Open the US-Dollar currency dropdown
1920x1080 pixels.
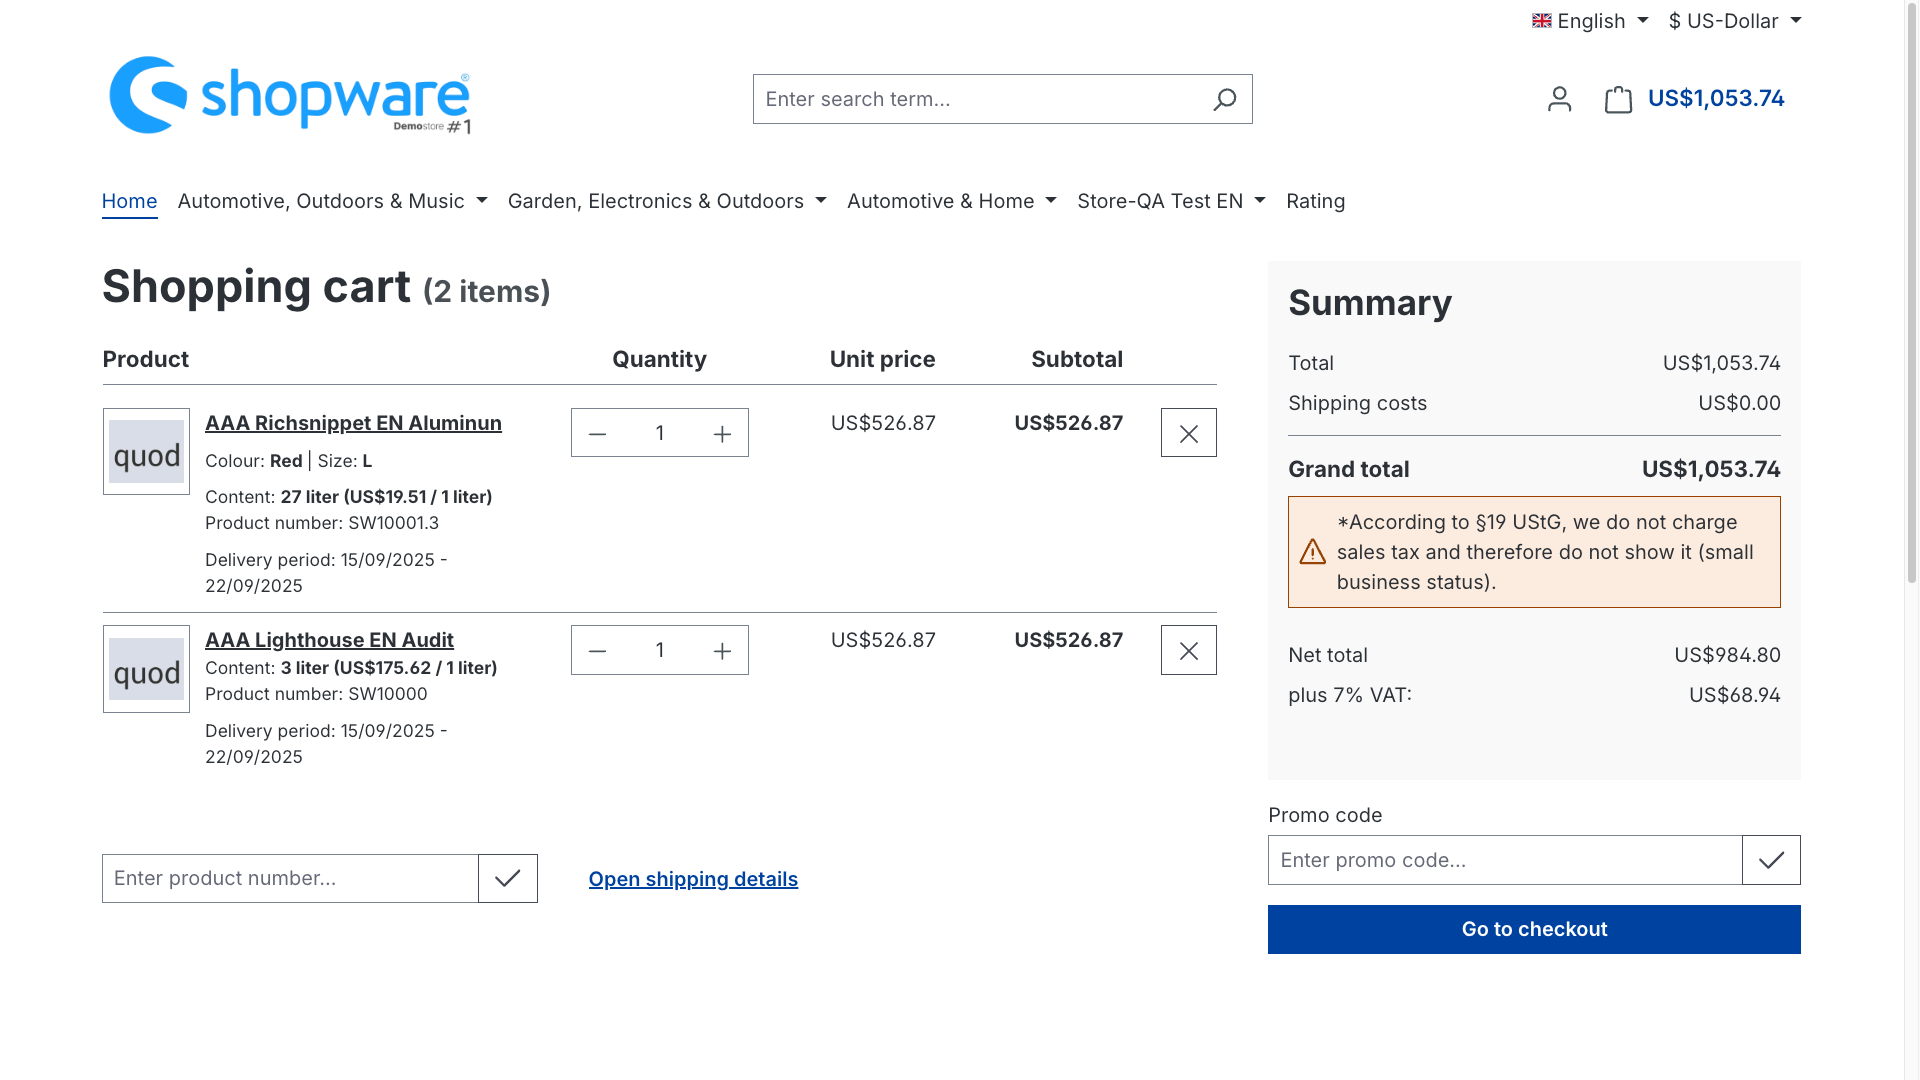tap(1735, 21)
